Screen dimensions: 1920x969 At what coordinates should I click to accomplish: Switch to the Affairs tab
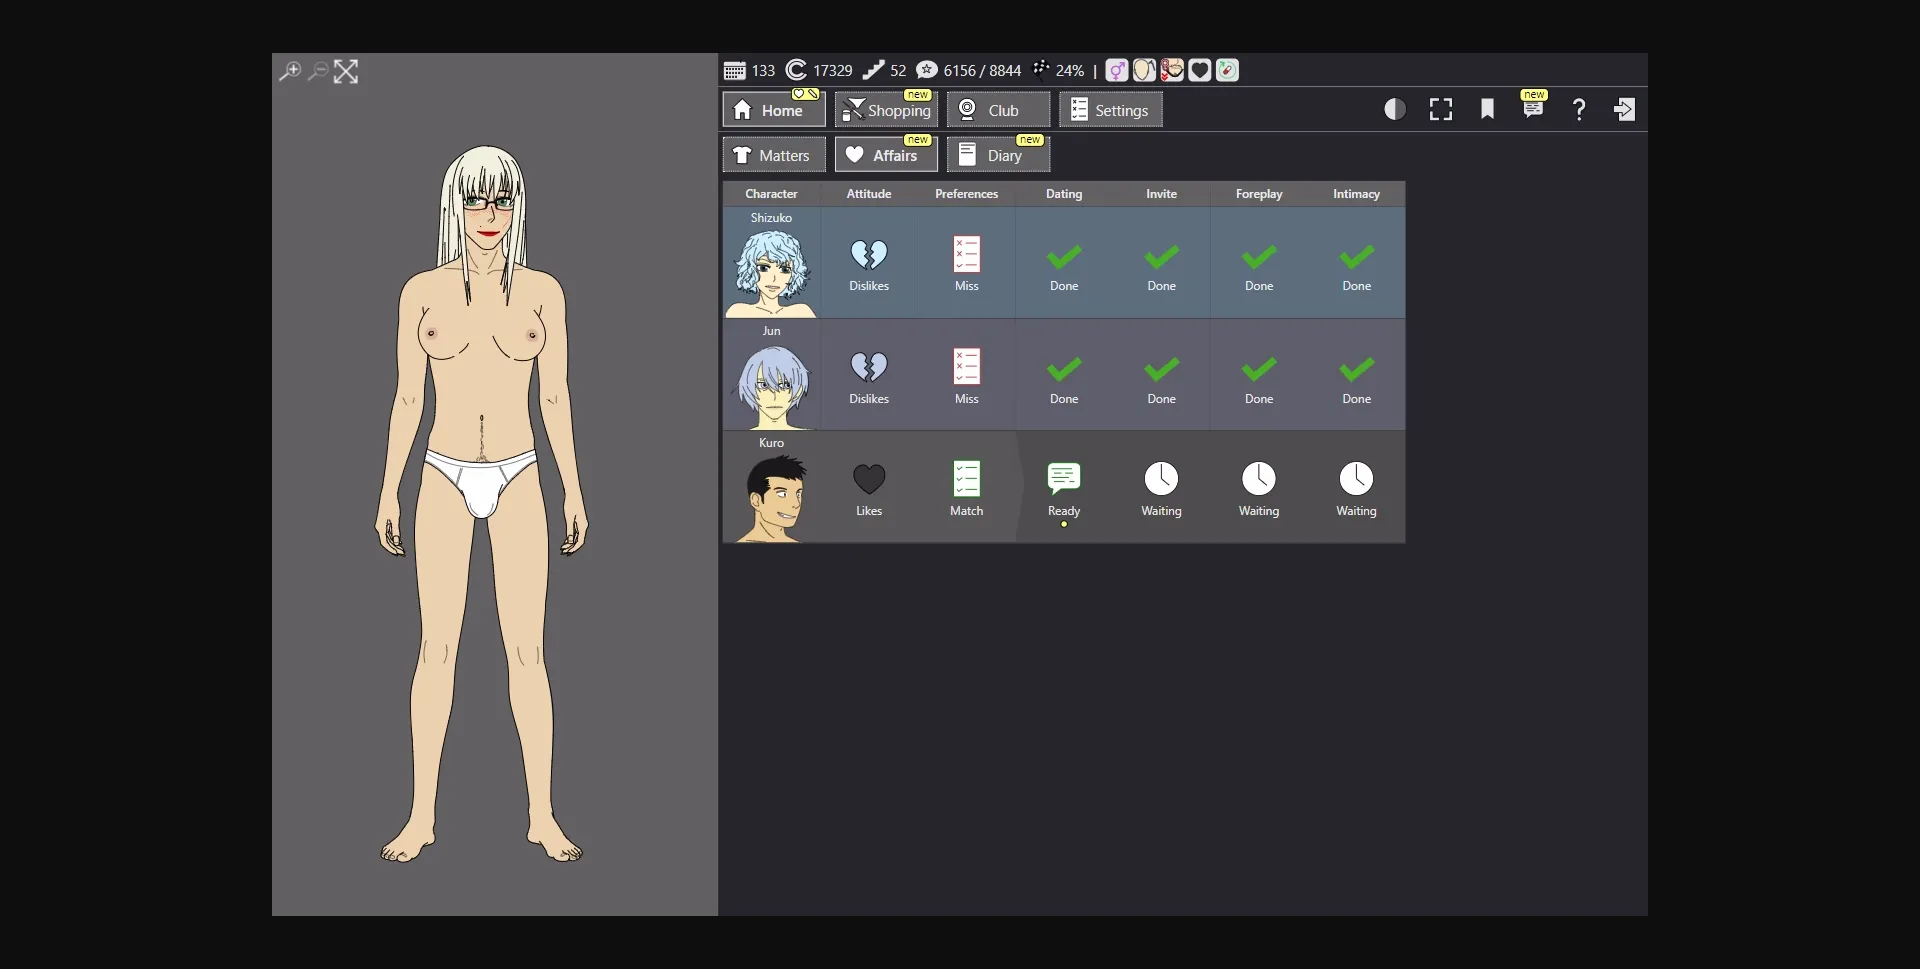pos(886,155)
